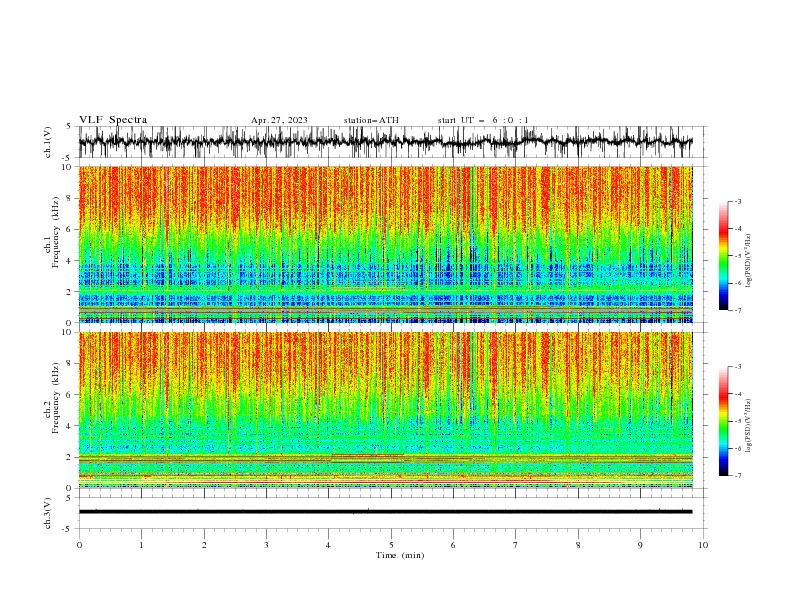The width and height of the screenshot is (792, 612).
Task: Click the "3" time axis tick label
Action: coord(266,545)
